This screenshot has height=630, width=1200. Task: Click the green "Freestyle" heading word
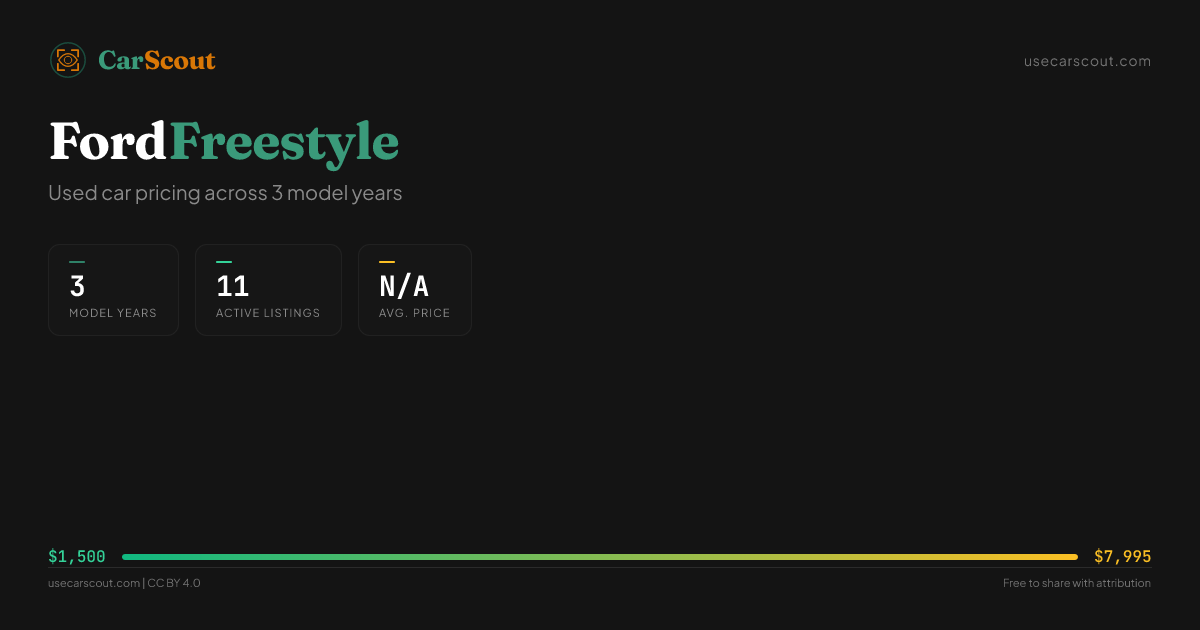[284, 142]
